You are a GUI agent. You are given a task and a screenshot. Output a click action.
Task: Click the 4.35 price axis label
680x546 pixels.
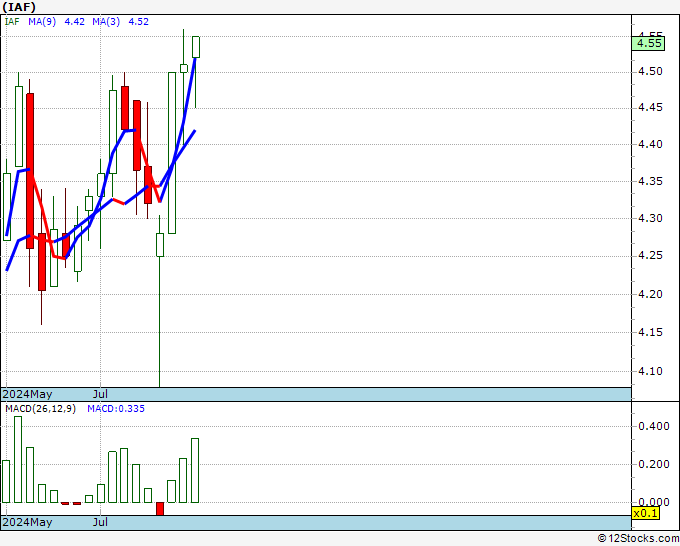pyautogui.click(x=651, y=181)
